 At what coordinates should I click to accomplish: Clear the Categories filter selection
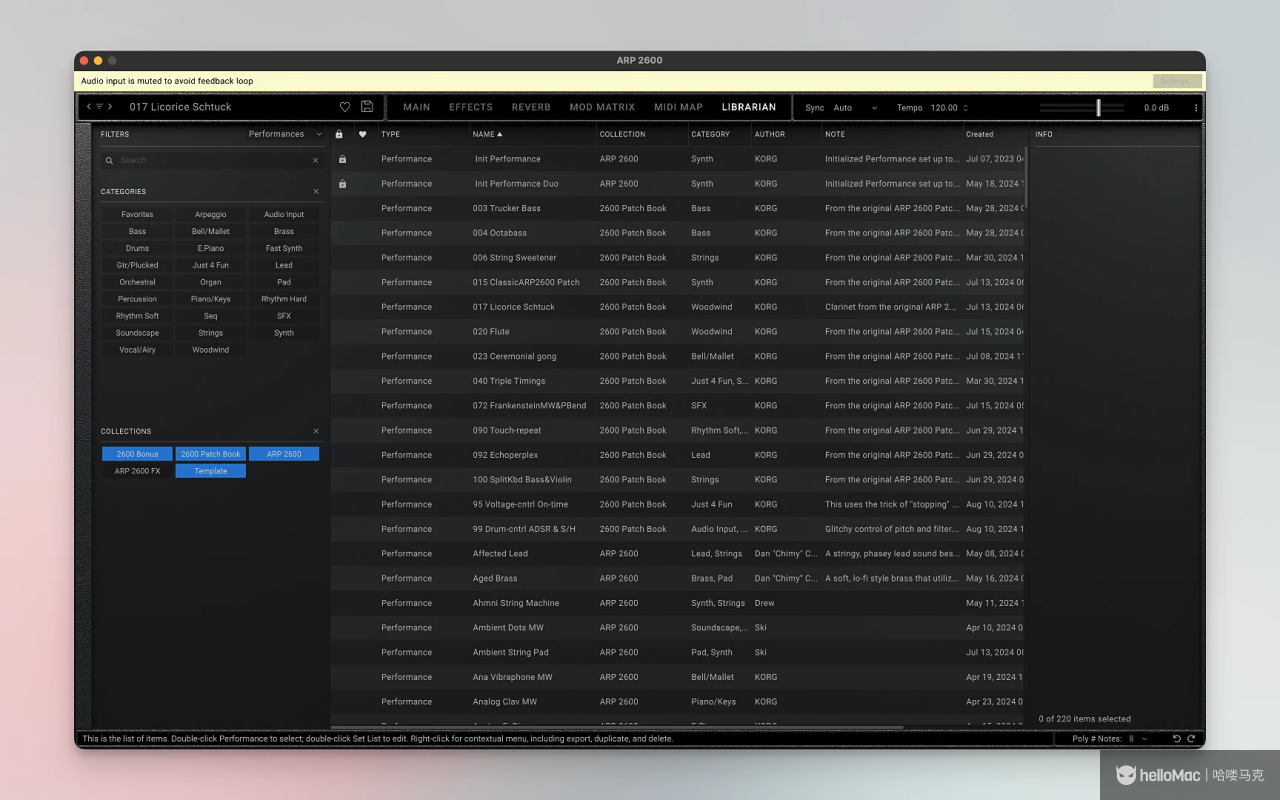tap(316, 191)
